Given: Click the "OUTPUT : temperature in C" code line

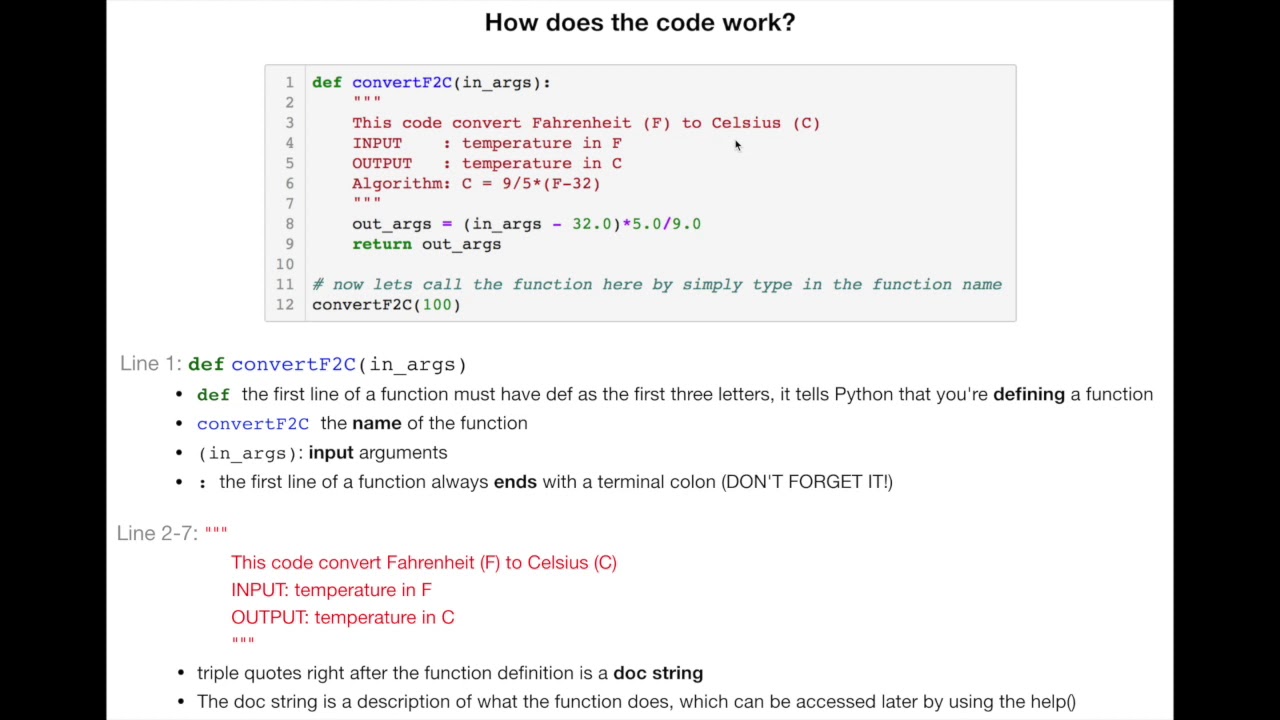Looking at the screenshot, I should (x=486, y=163).
